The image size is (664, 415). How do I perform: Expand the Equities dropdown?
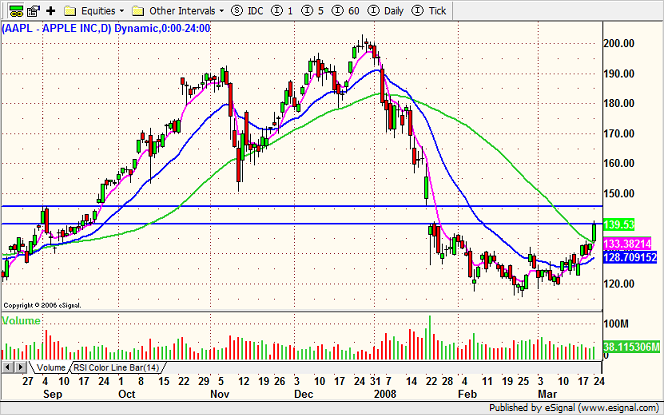pos(122,11)
